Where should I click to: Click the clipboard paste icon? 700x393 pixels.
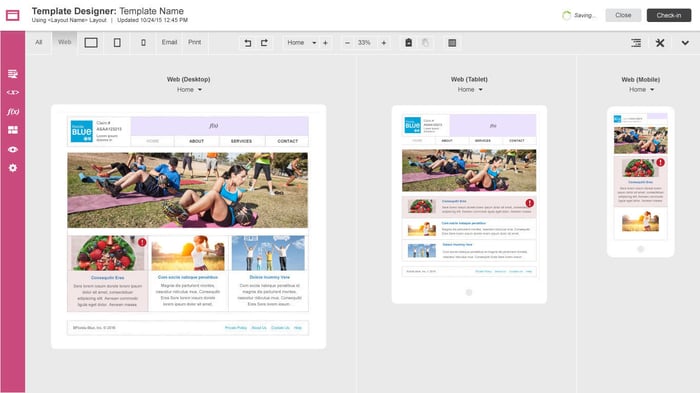(x=408, y=42)
